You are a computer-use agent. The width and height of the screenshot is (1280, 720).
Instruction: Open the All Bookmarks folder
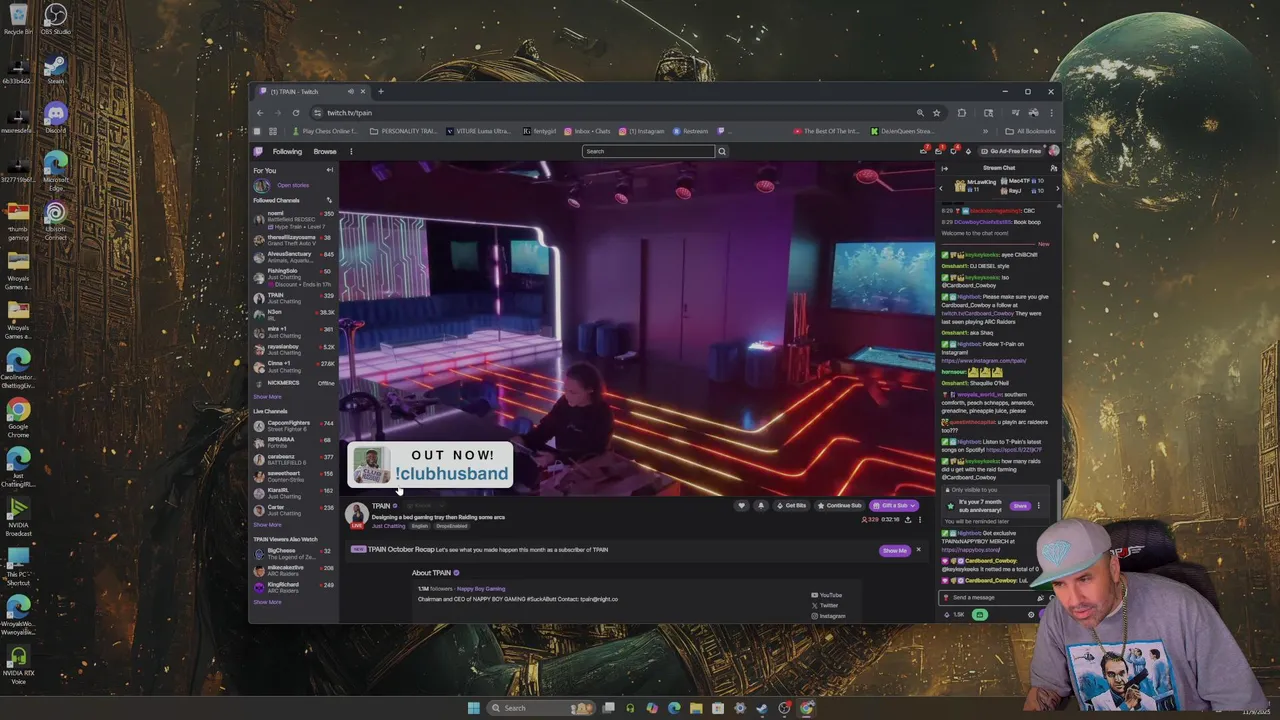(x=1030, y=131)
